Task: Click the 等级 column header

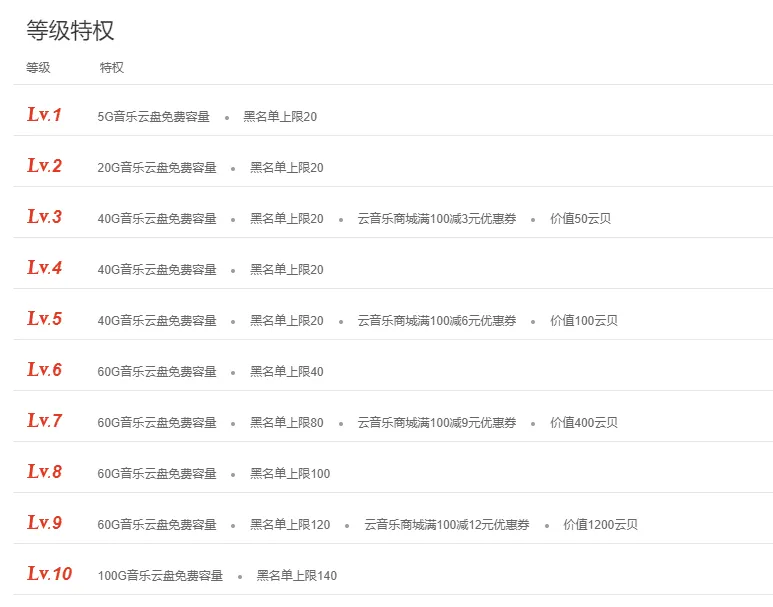Action: tap(38, 68)
